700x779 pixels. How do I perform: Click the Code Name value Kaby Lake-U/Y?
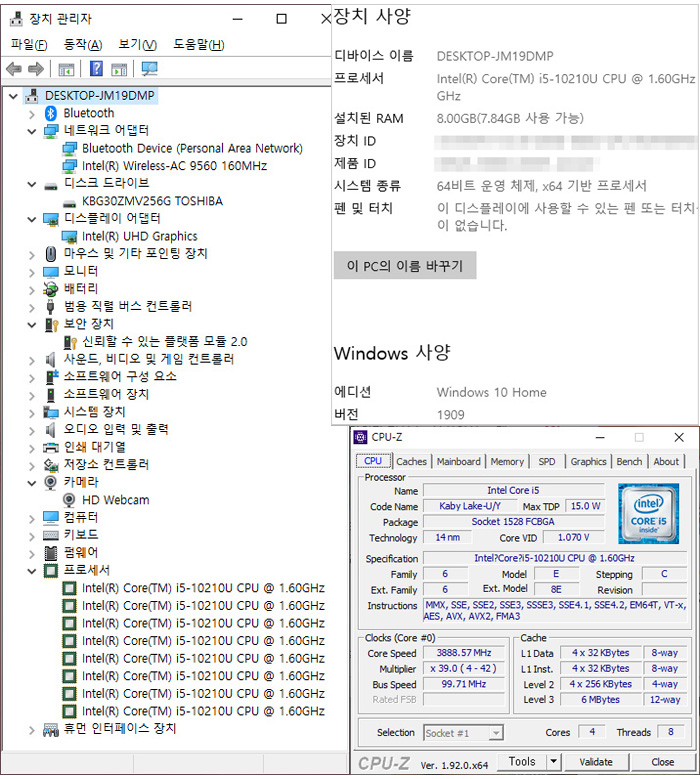469,506
